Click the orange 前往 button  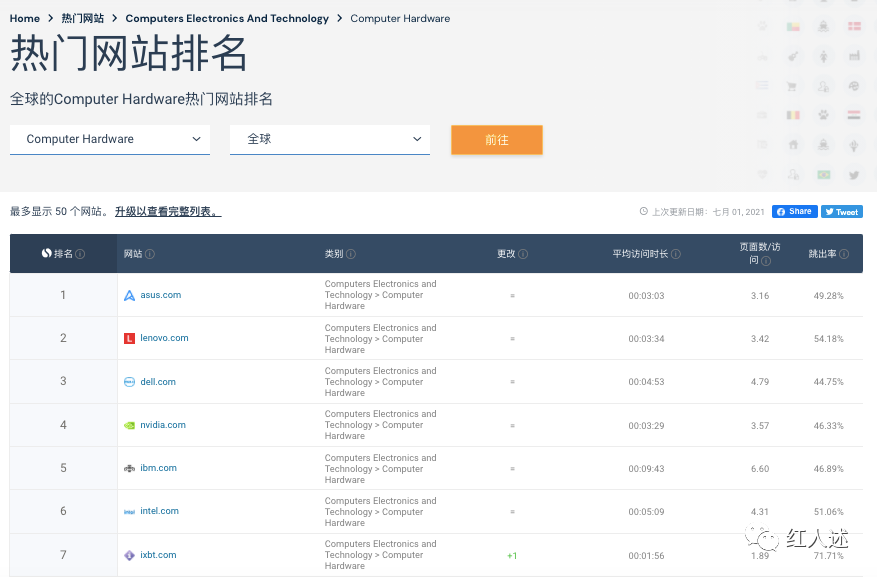click(496, 140)
